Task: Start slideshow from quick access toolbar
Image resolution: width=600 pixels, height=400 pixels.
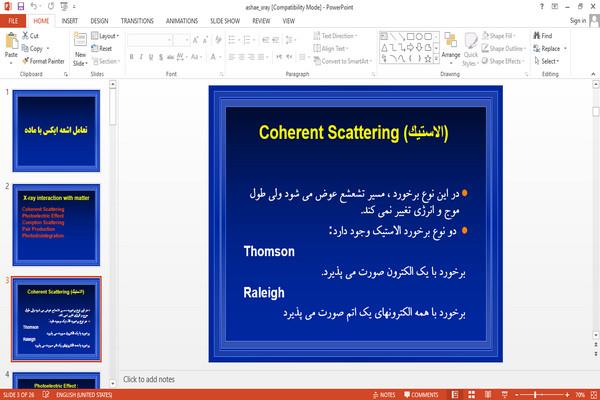Action: (x=64, y=6)
